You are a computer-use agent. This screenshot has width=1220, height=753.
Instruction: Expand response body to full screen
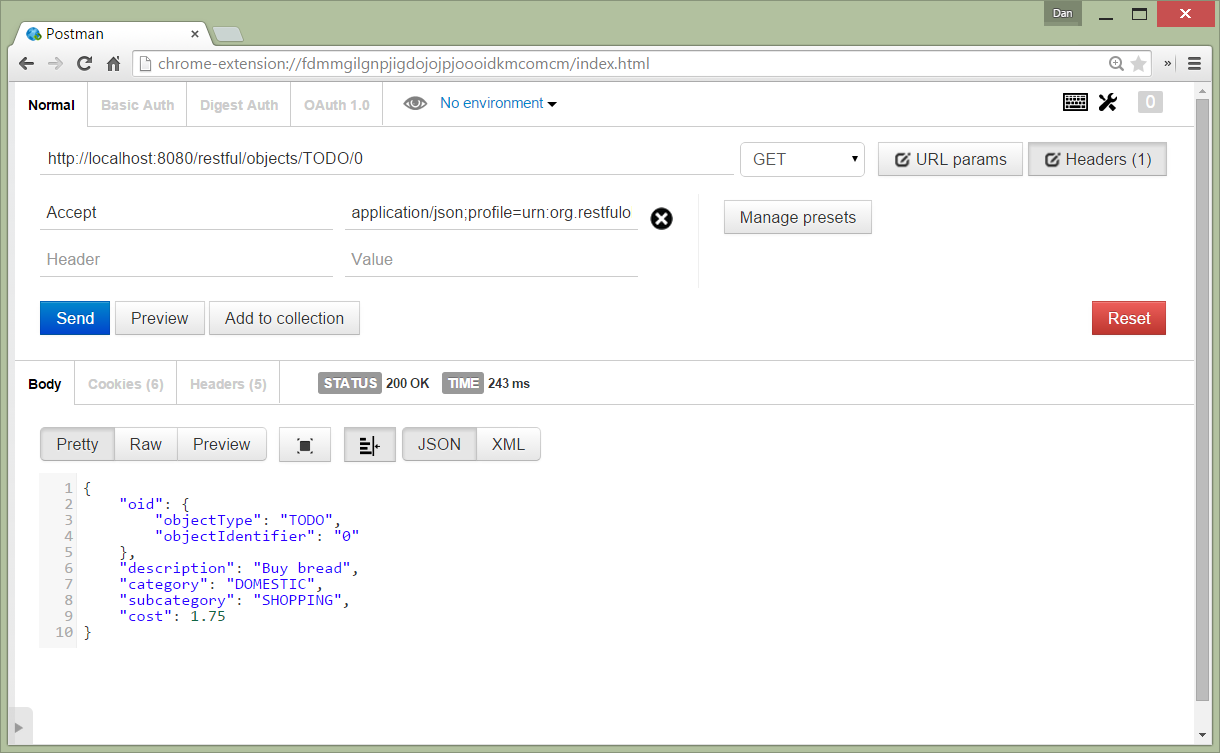[x=304, y=444]
